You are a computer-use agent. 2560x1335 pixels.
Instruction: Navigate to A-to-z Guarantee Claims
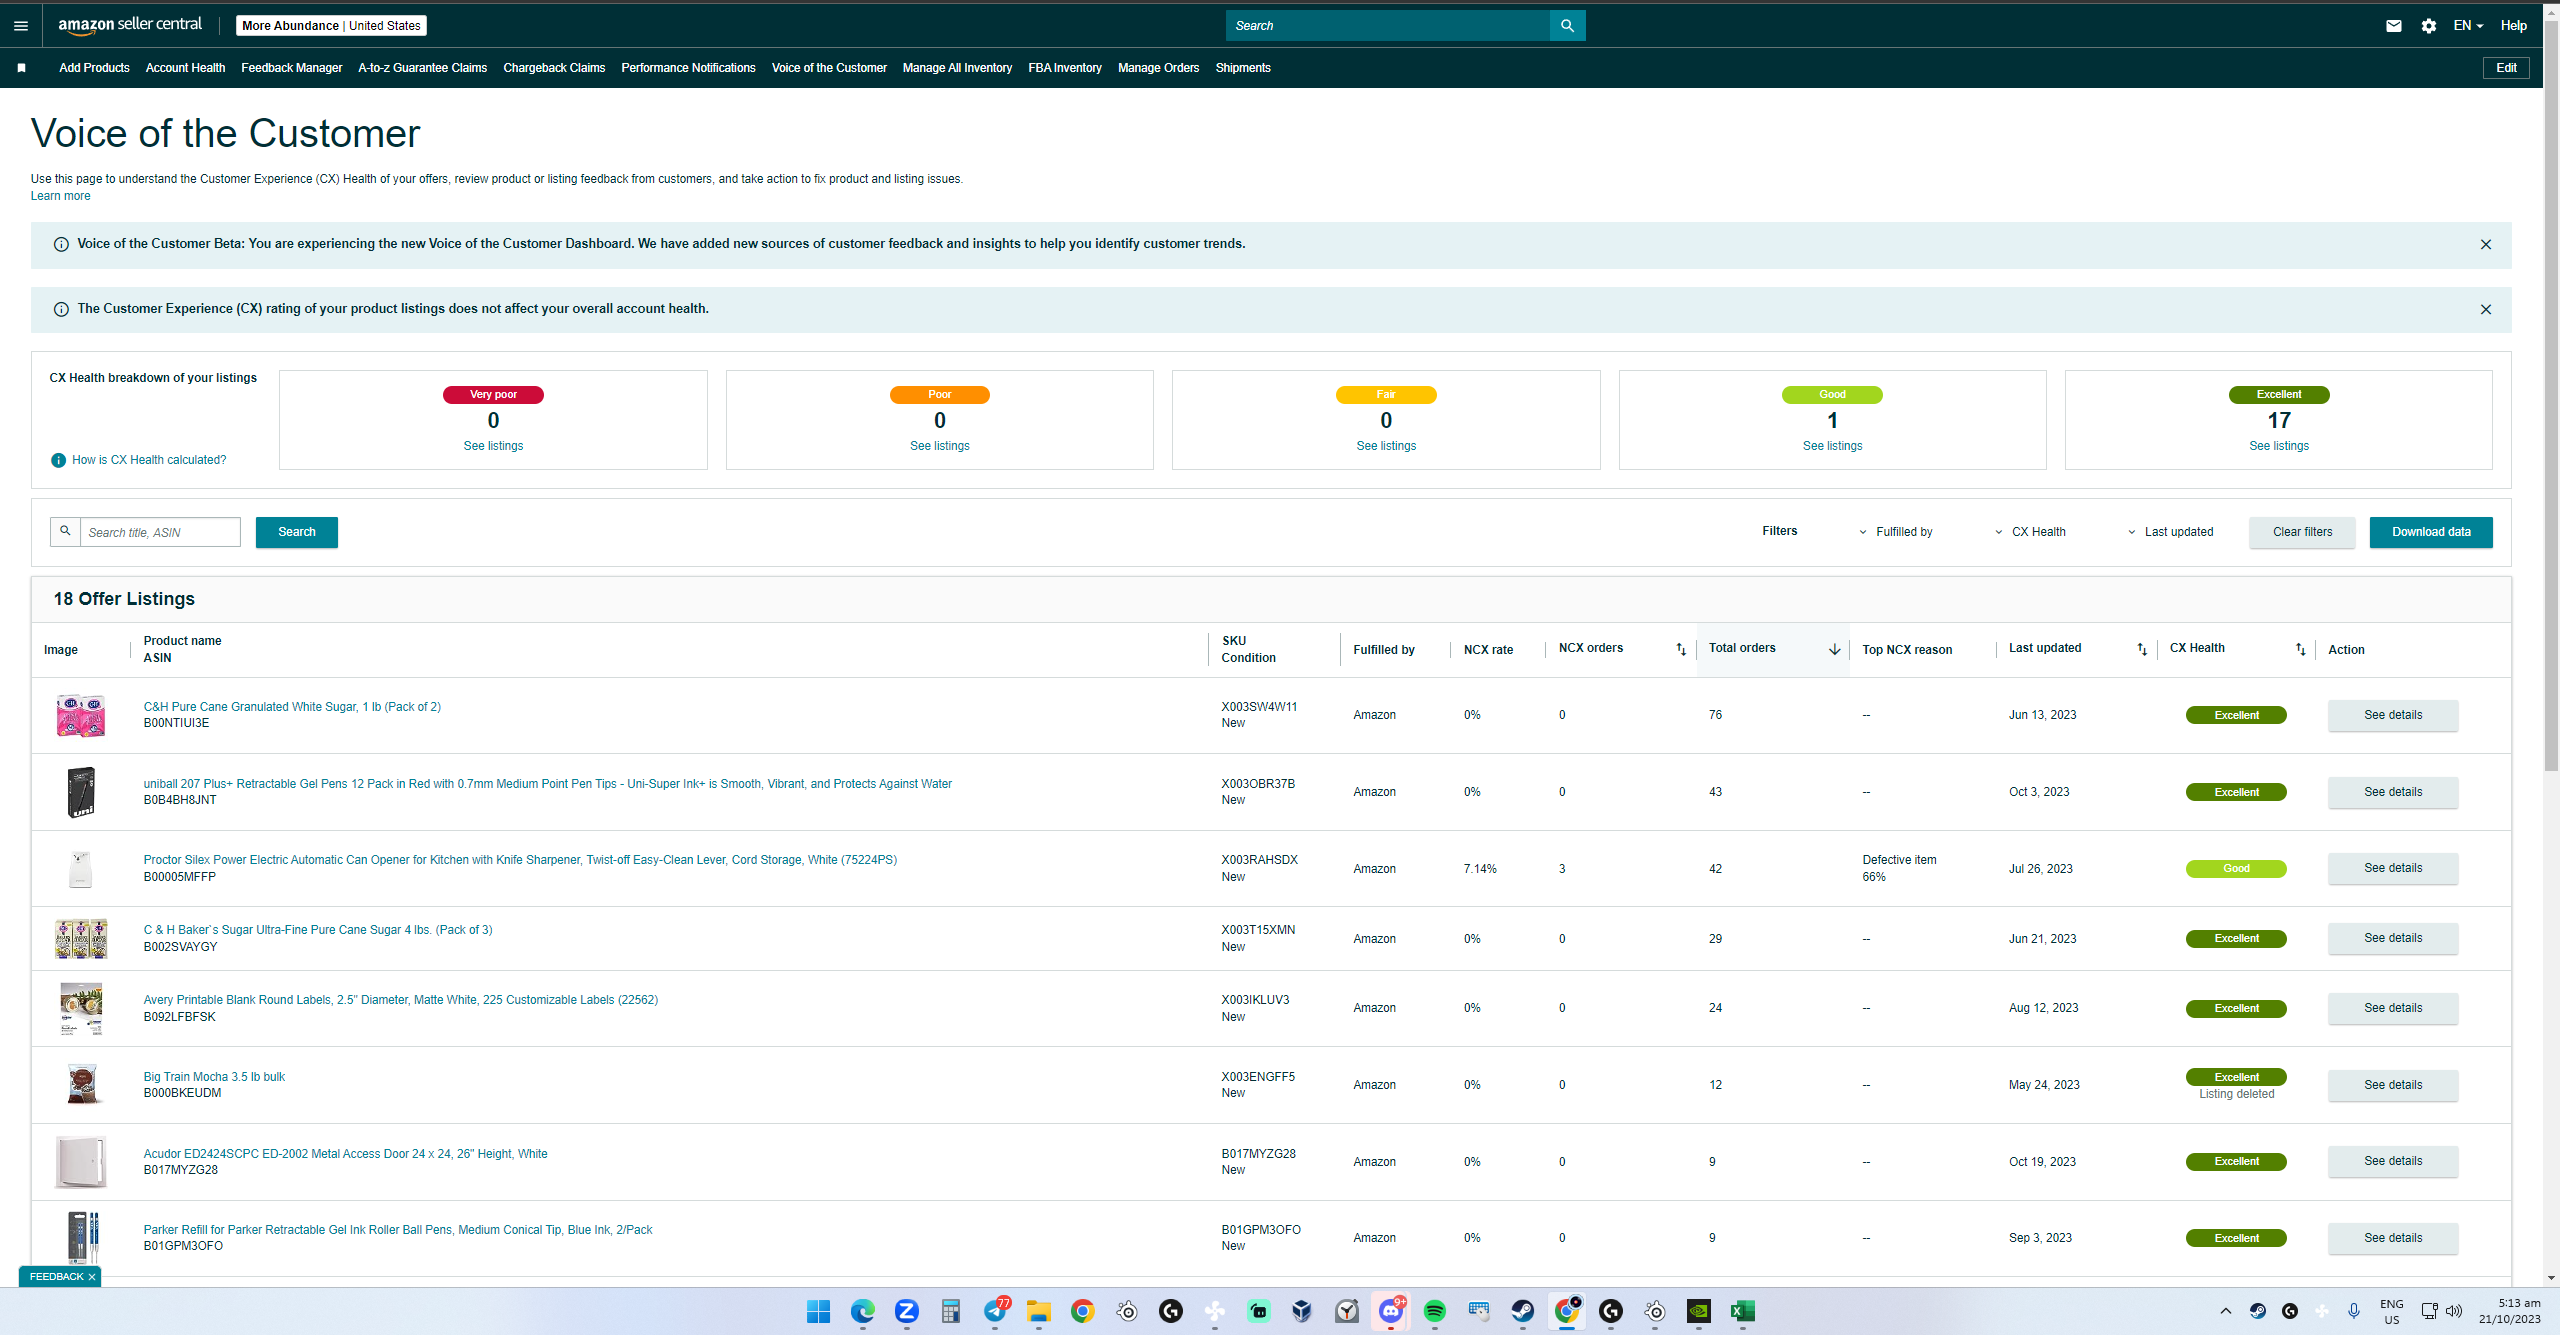tap(422, 68)
